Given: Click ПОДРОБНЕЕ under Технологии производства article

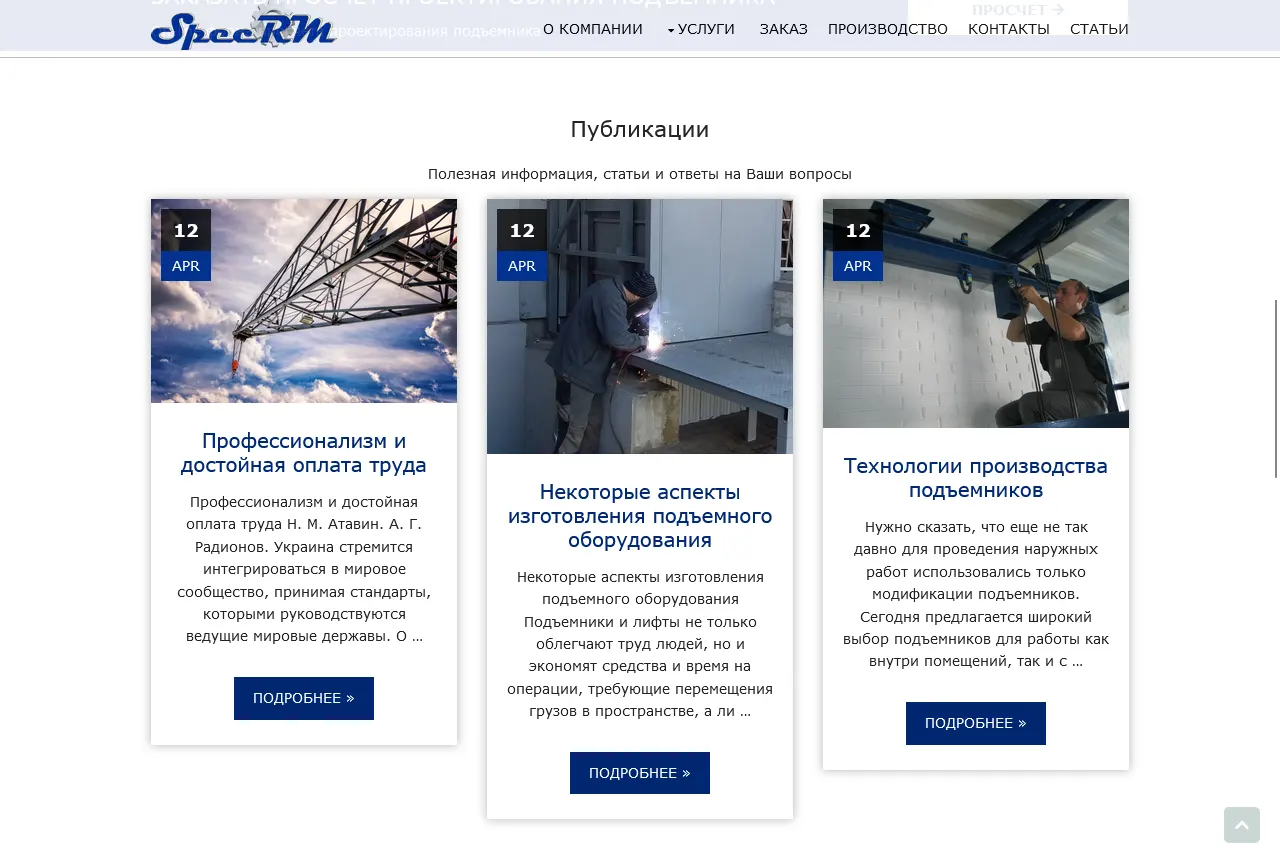Looking at the screenshot, I should 975,723.
